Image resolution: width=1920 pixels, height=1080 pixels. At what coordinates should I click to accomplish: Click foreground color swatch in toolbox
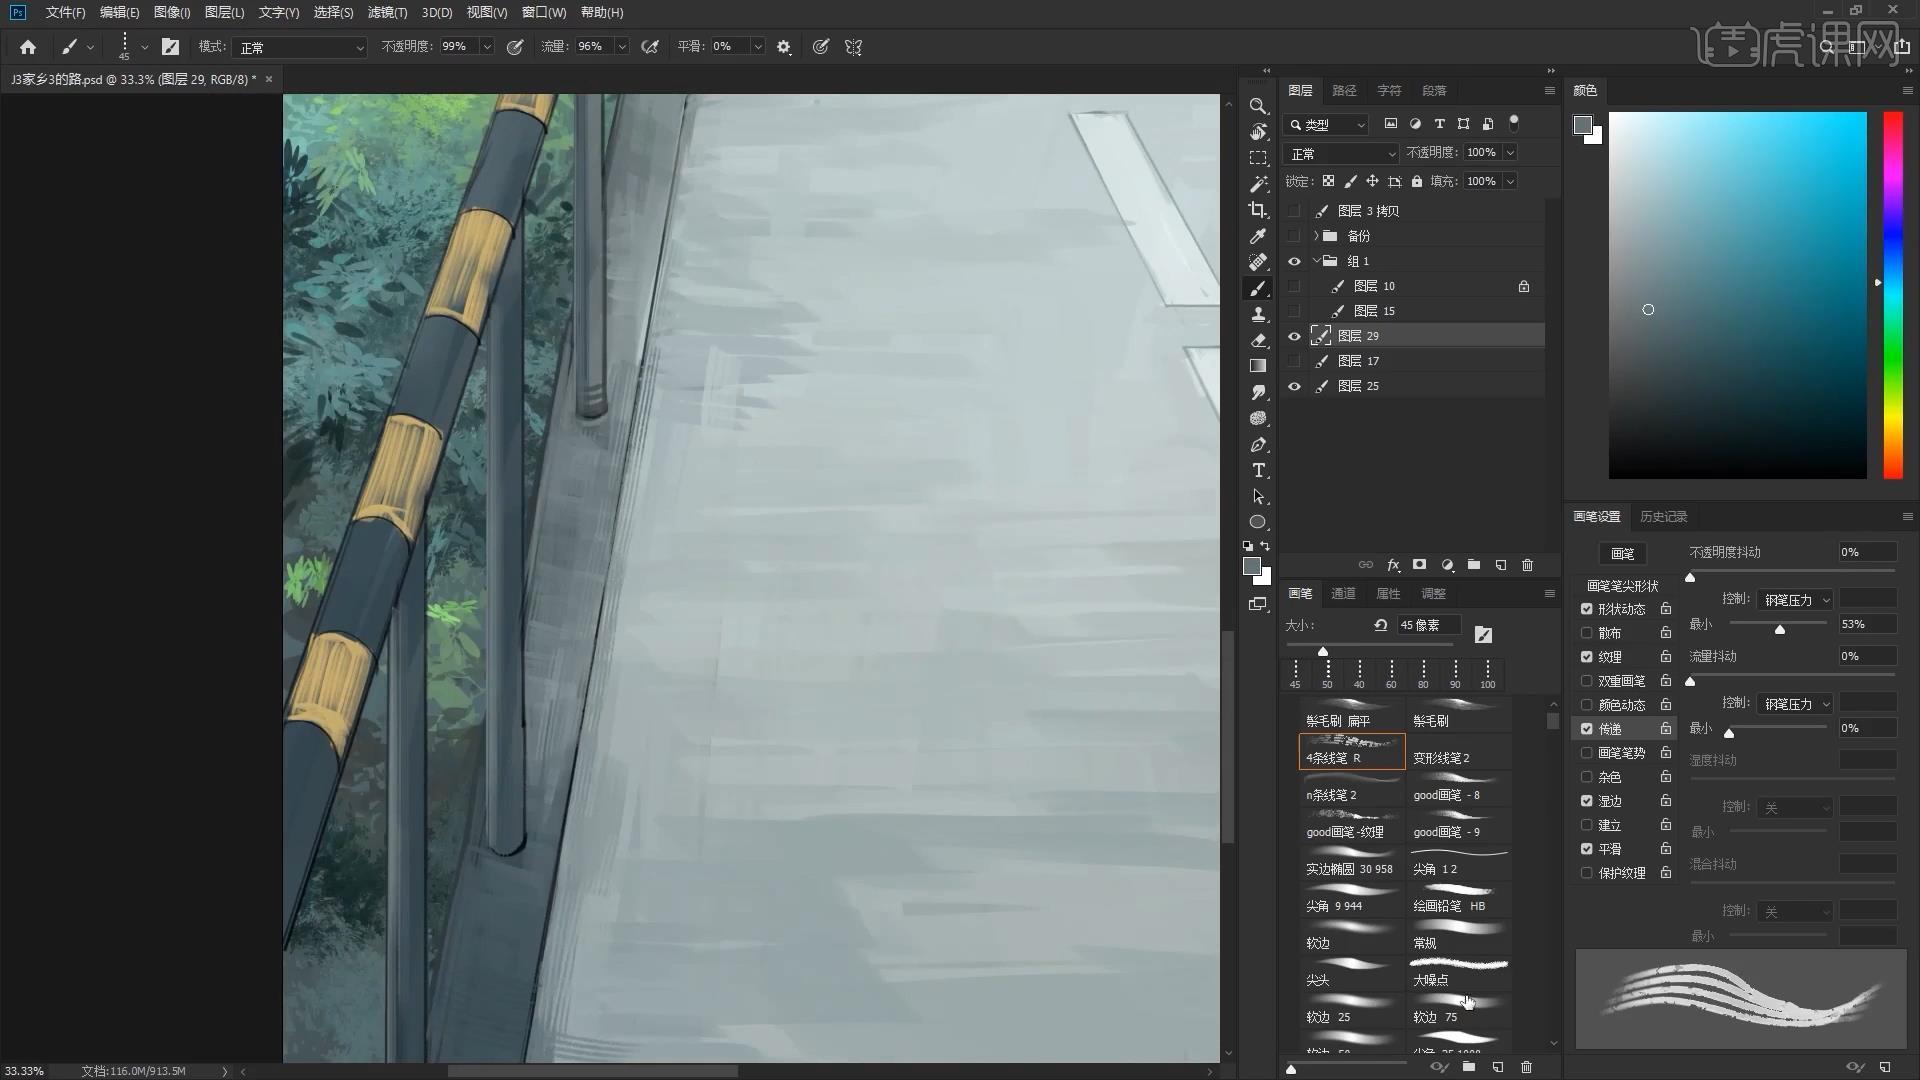pos(1251,566)
